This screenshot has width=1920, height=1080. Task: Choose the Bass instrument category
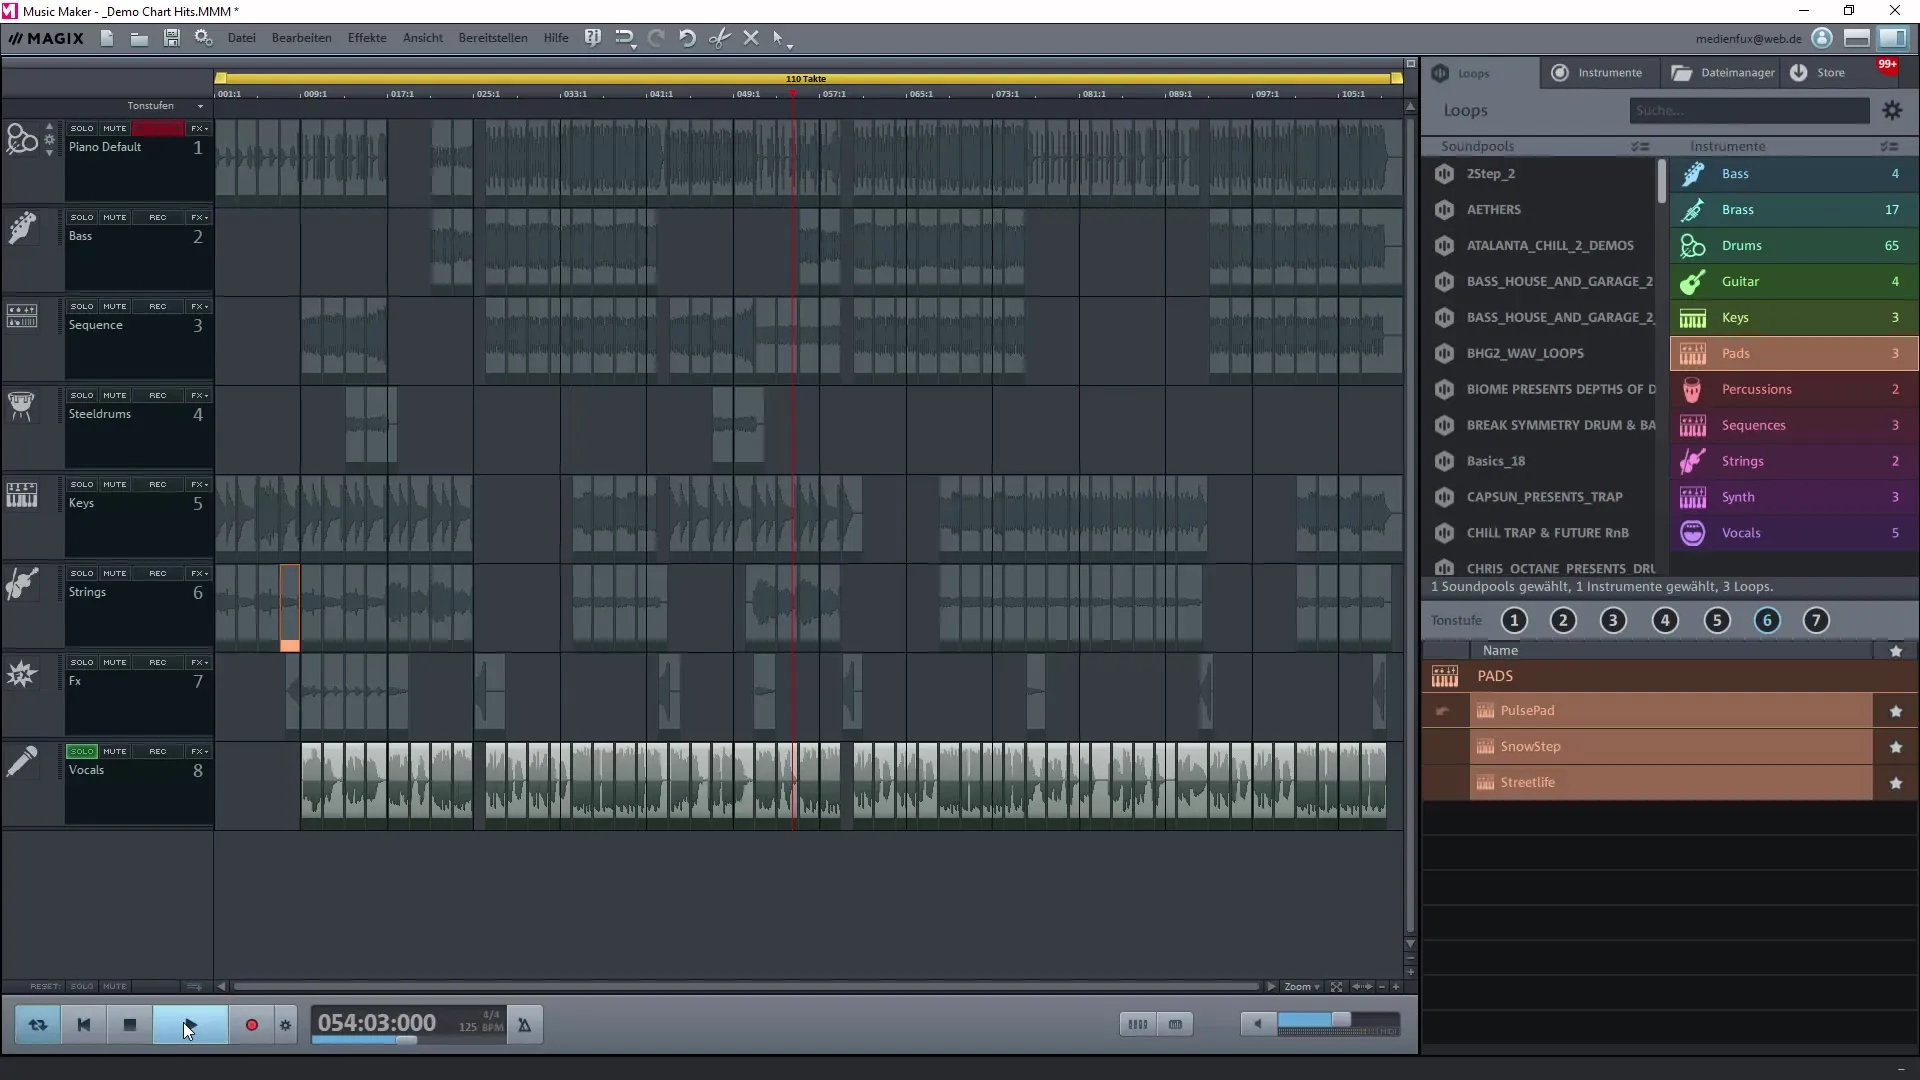pos(1793,174)
